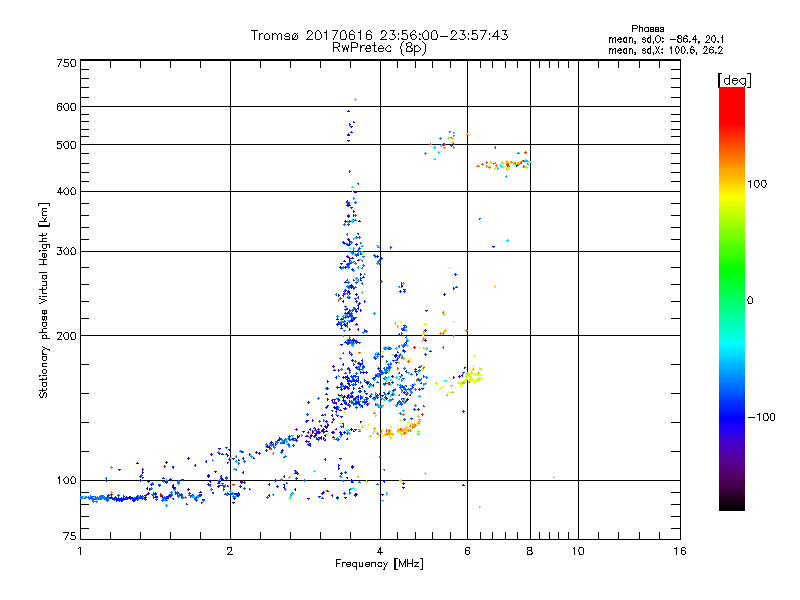Click the RwPretec (8p) subtitle
Viewport: 800px width, 600px height.
tap(379, 47)
